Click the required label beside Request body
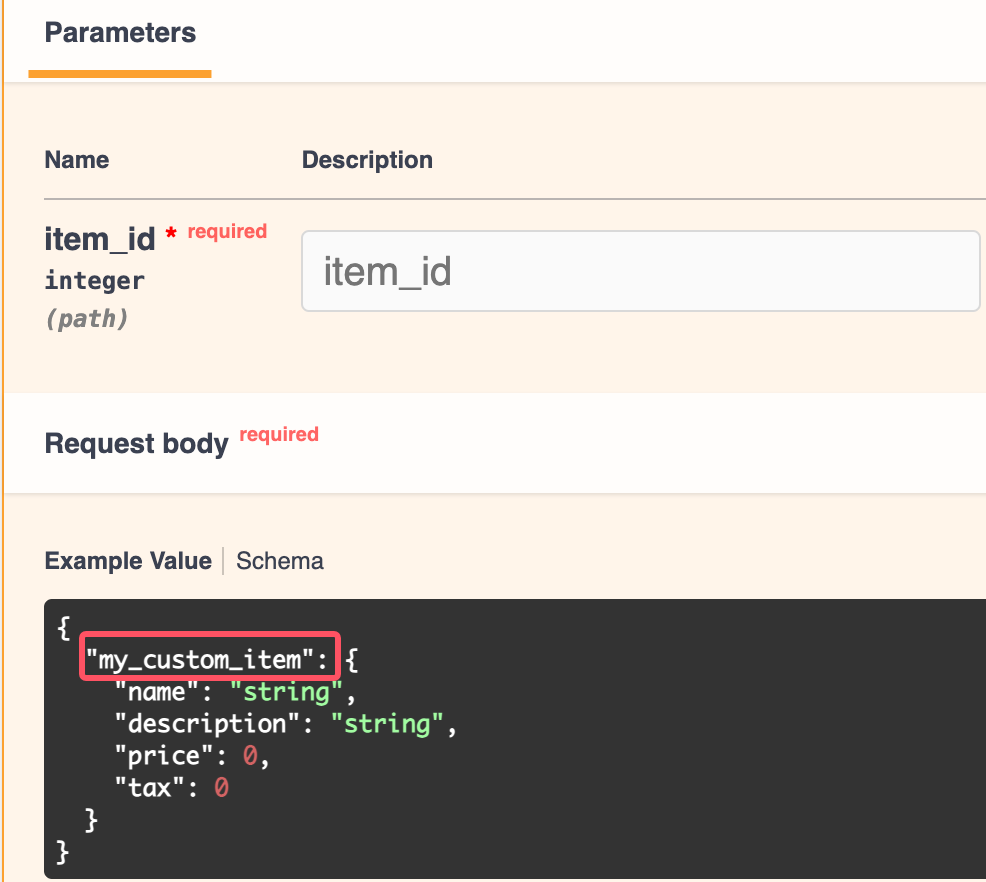Screen dimensions: 986x882 click(279, 434)
